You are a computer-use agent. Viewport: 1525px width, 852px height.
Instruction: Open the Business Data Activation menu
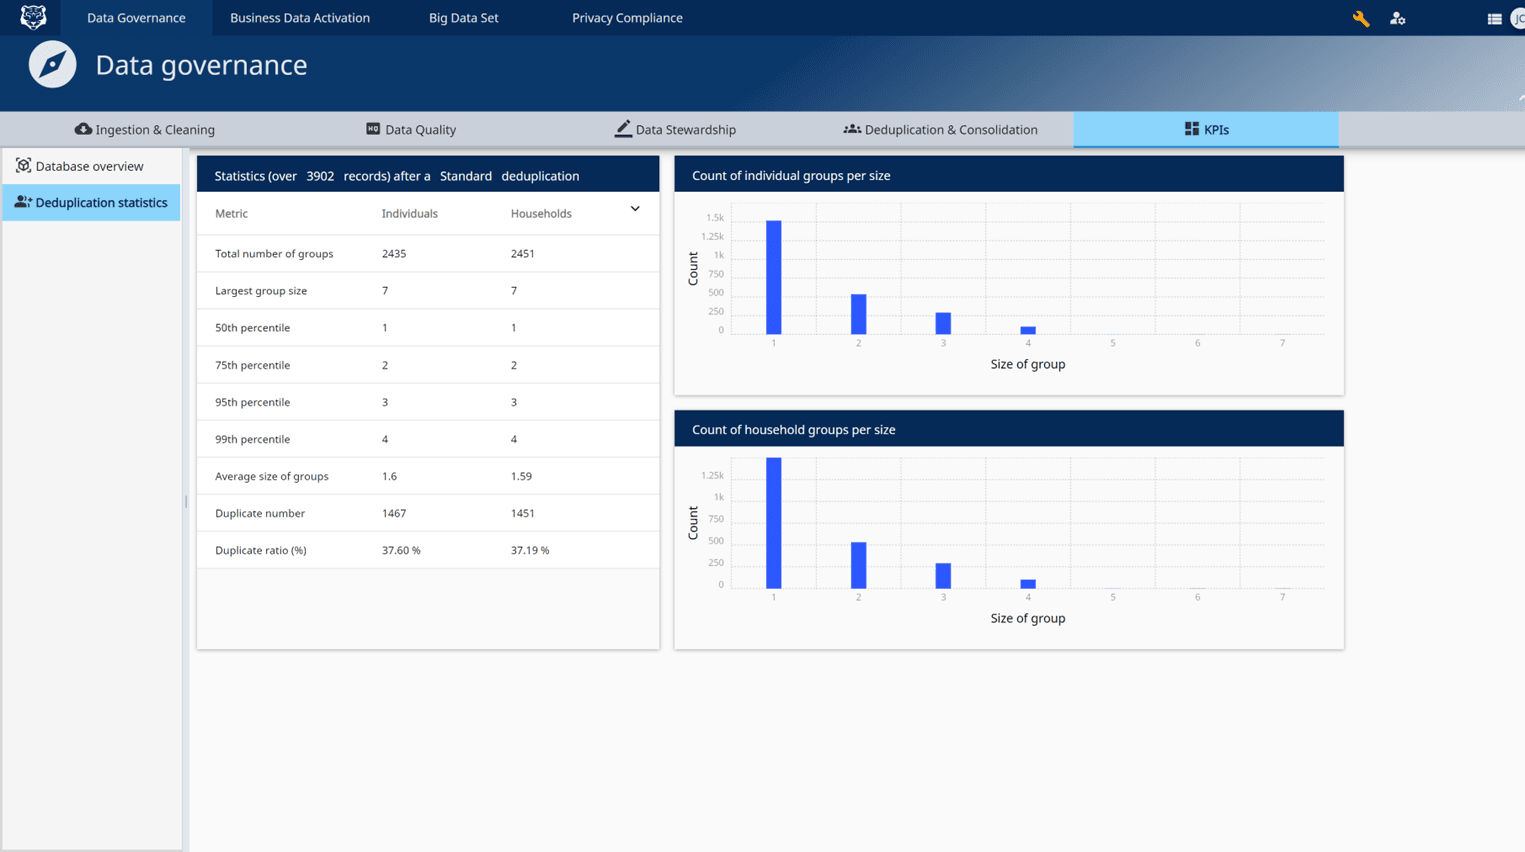[300, 18]
